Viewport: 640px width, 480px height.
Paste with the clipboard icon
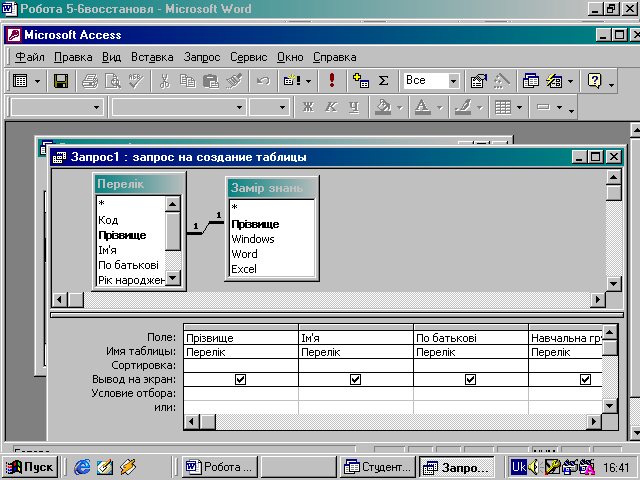(x=211, y=81)
